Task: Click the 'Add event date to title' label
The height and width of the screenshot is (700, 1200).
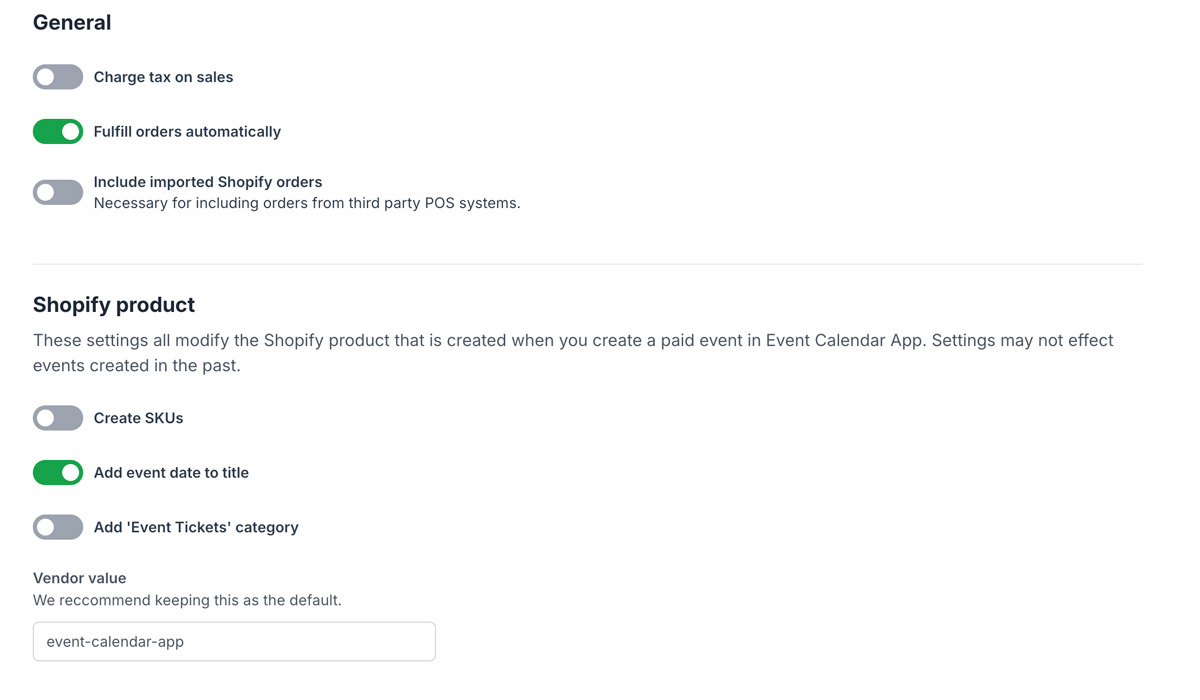Action: click(171, 472)
